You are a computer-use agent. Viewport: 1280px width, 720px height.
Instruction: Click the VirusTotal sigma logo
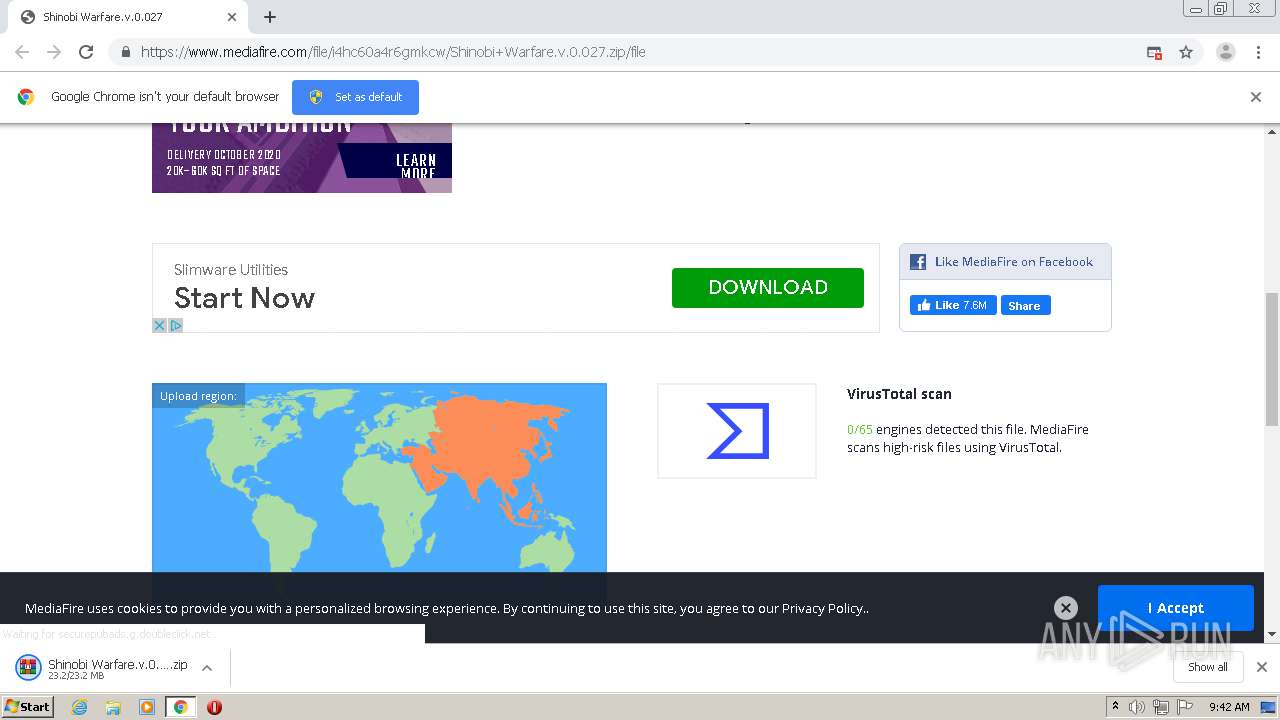(x=737, y=431)
